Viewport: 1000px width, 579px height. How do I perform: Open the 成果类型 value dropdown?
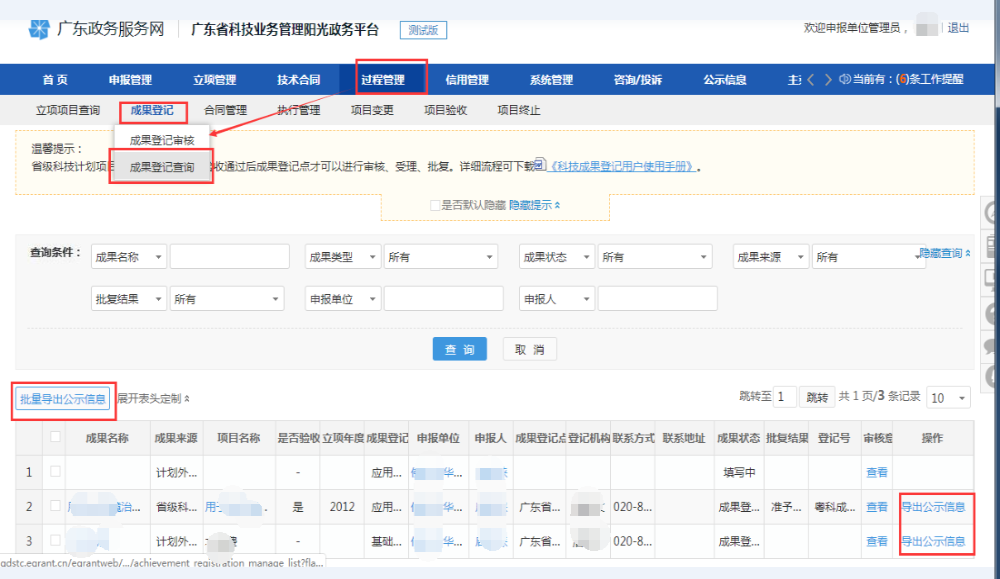[x=442, y=257]
